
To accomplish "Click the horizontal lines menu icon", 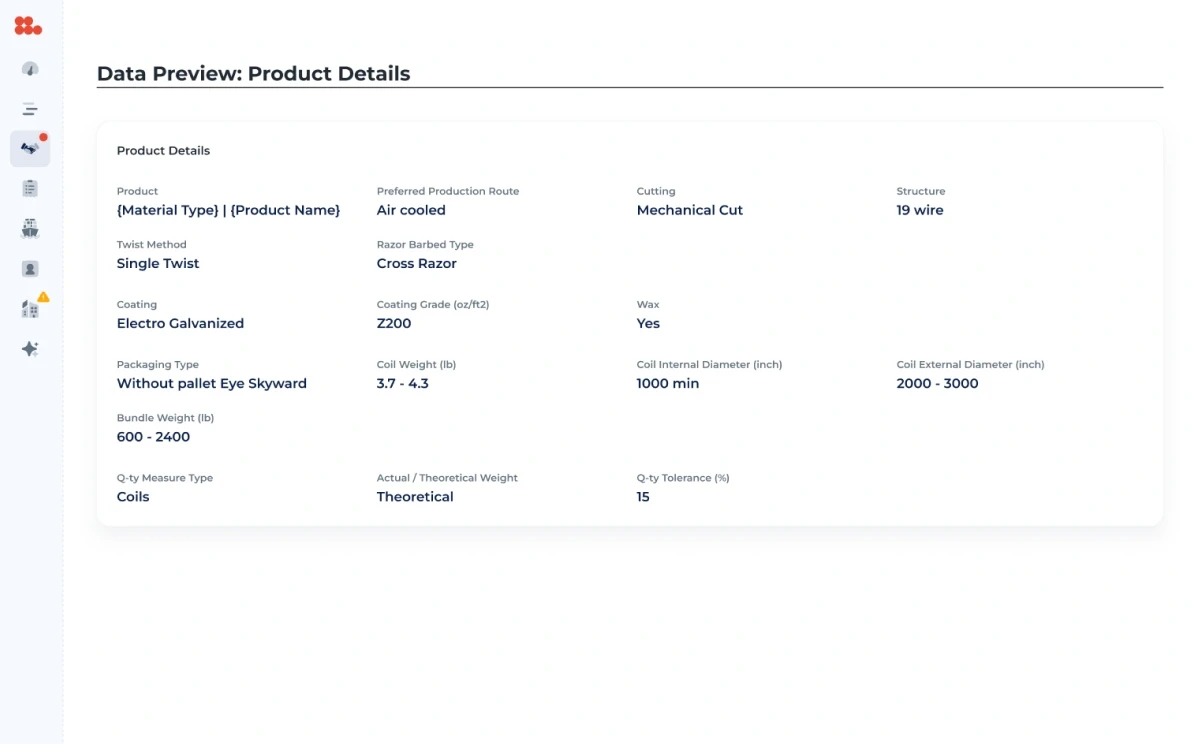I will coord(30,109).
